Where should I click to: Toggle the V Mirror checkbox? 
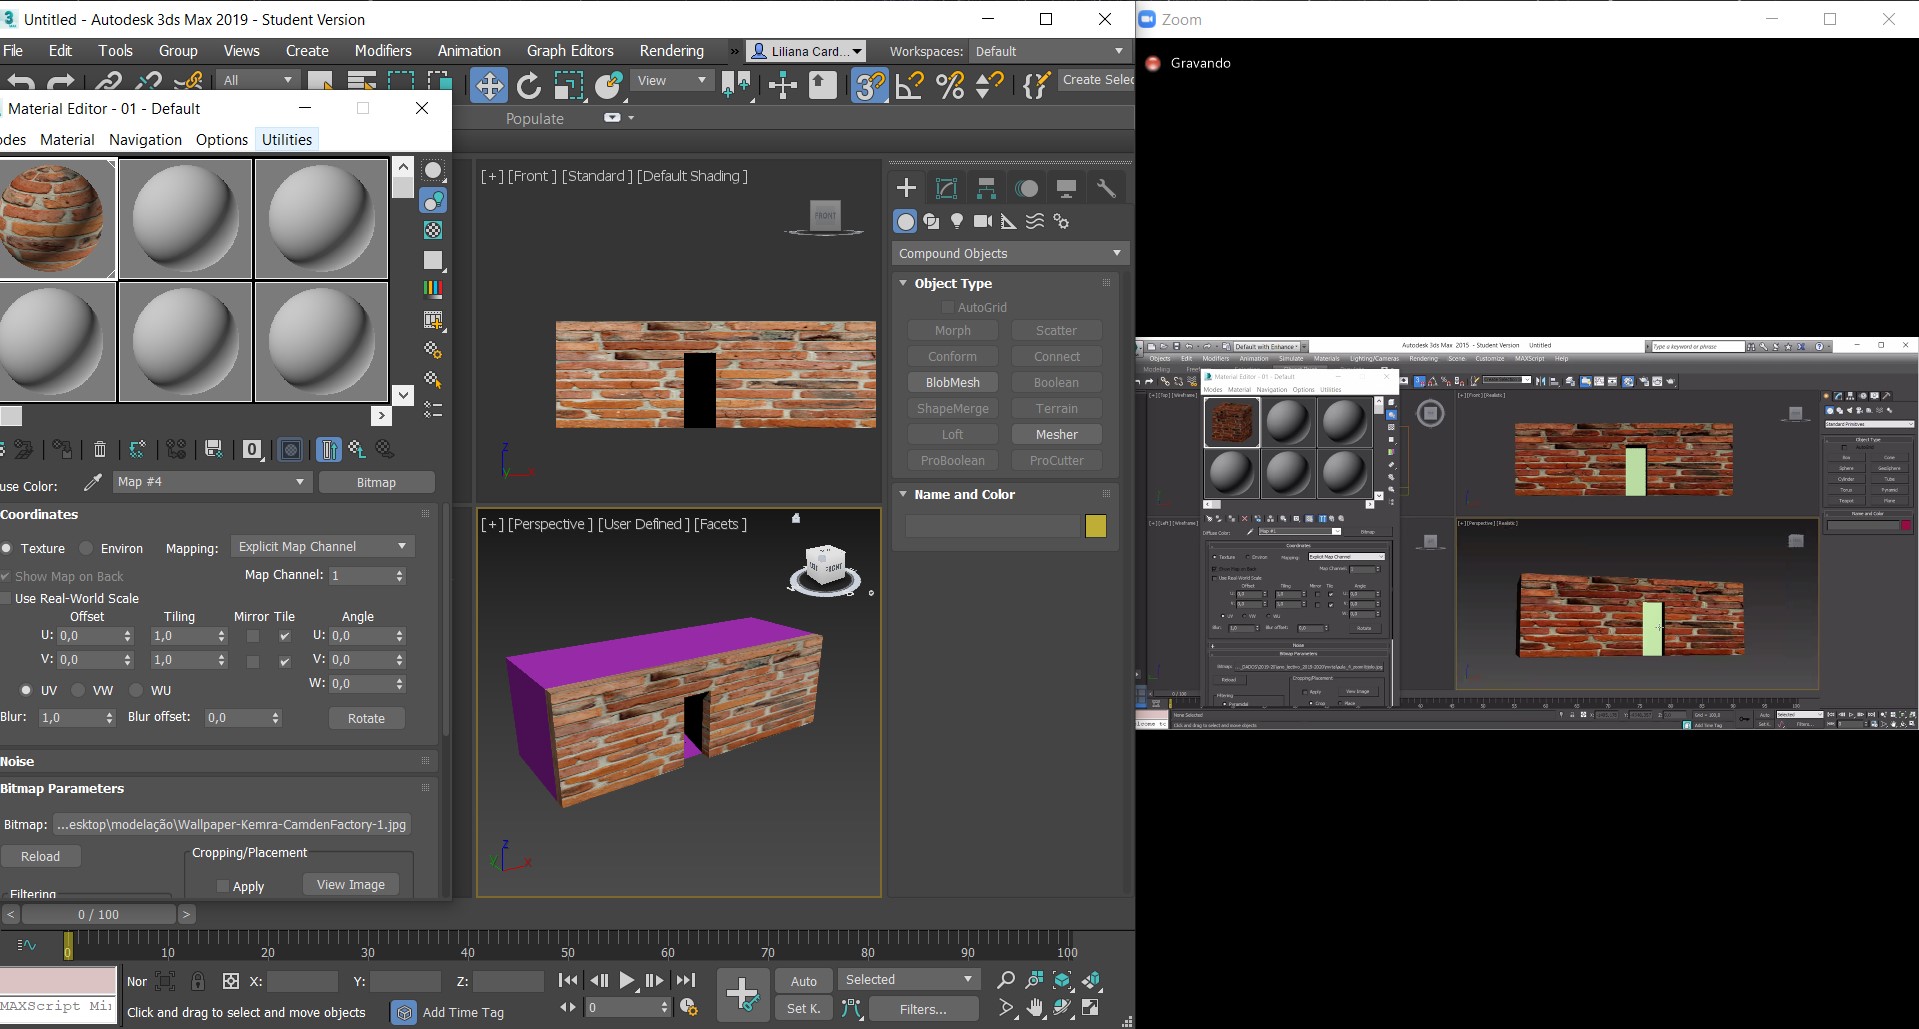pos(253,661)
